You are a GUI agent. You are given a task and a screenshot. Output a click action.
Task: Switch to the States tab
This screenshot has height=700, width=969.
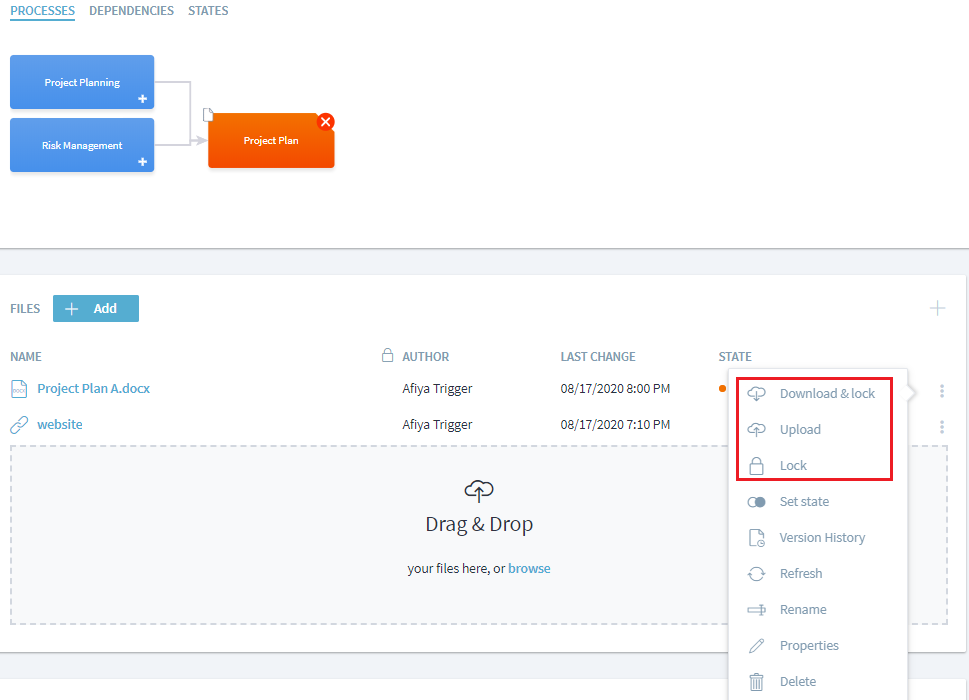pyautogui.click(x=208, y=11)
